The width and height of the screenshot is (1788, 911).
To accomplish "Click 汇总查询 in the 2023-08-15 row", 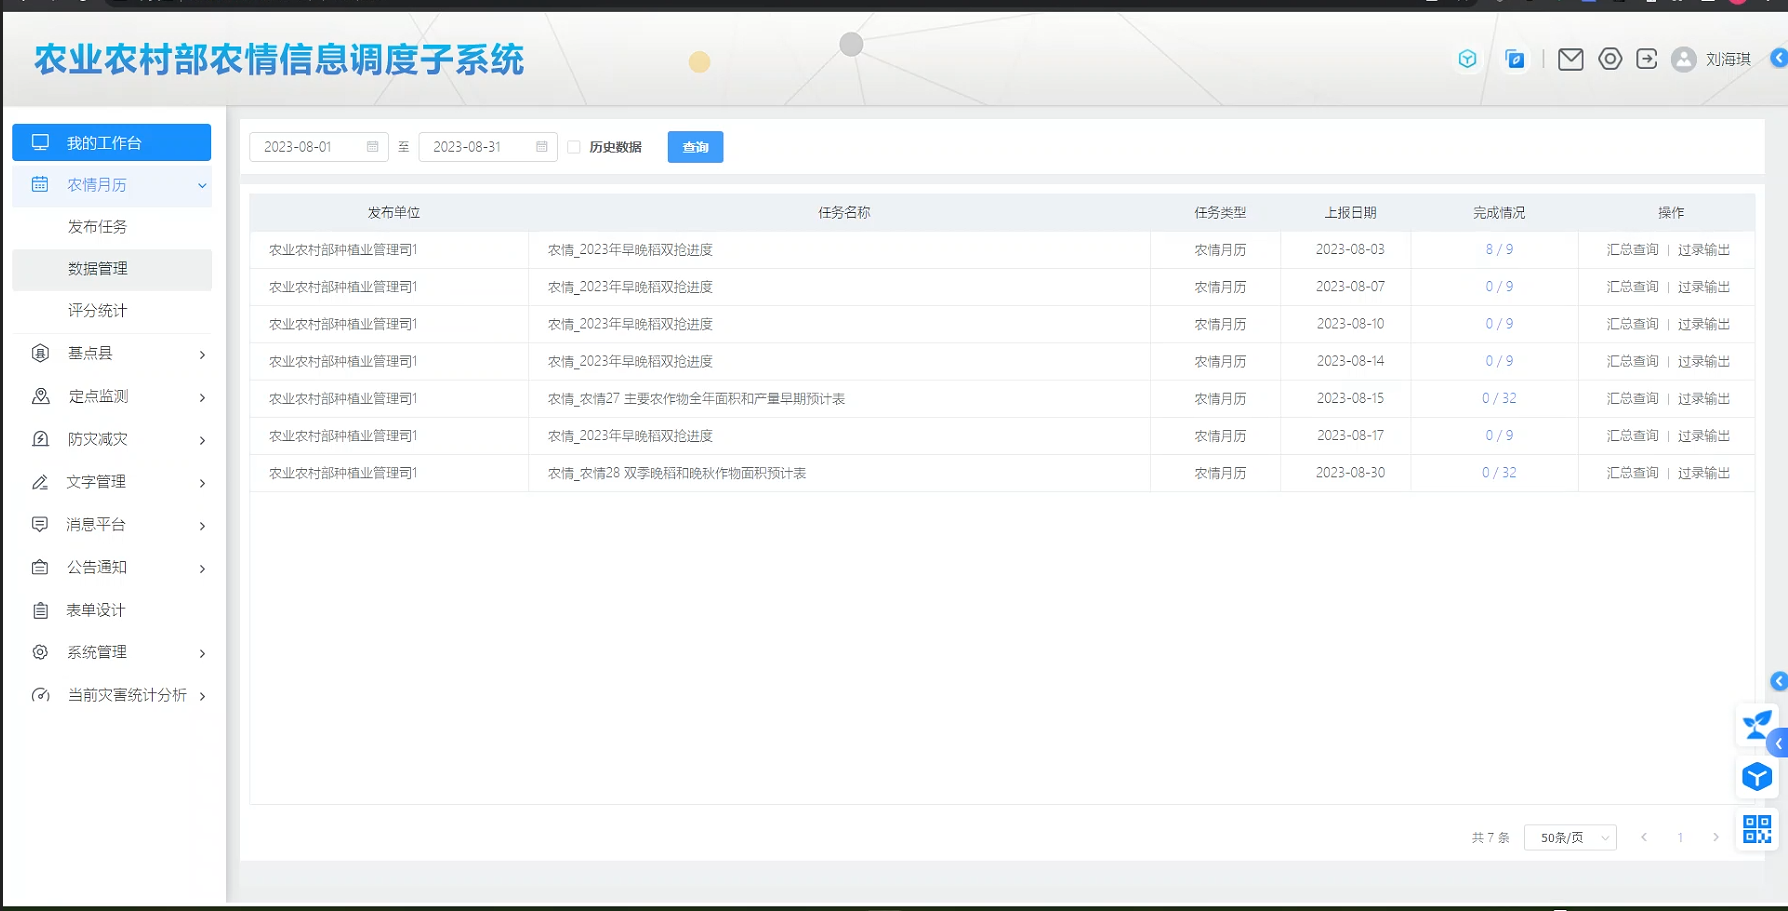I will pyautogui.click(x=1632, y=399).
